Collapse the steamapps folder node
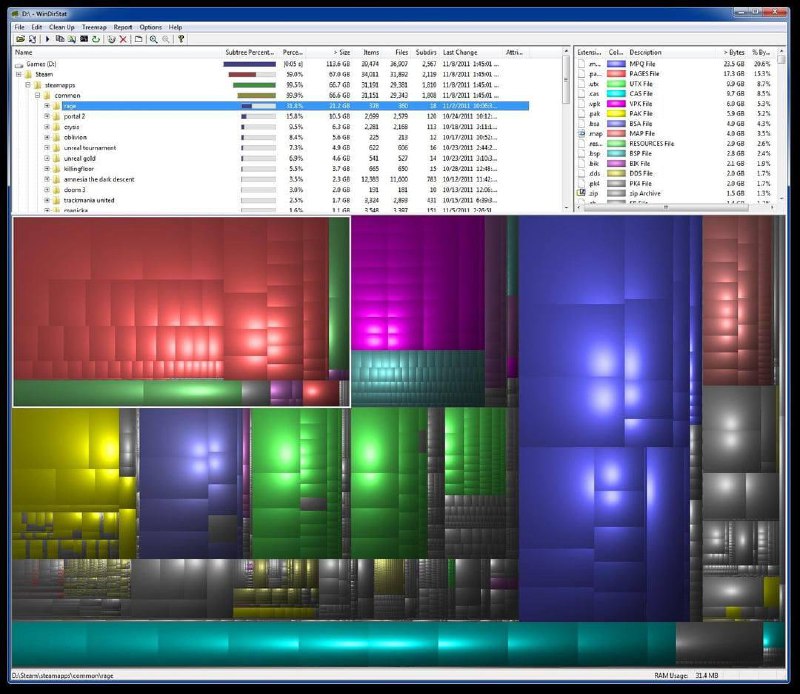The image size is (800, 694). tap(28, 85)
